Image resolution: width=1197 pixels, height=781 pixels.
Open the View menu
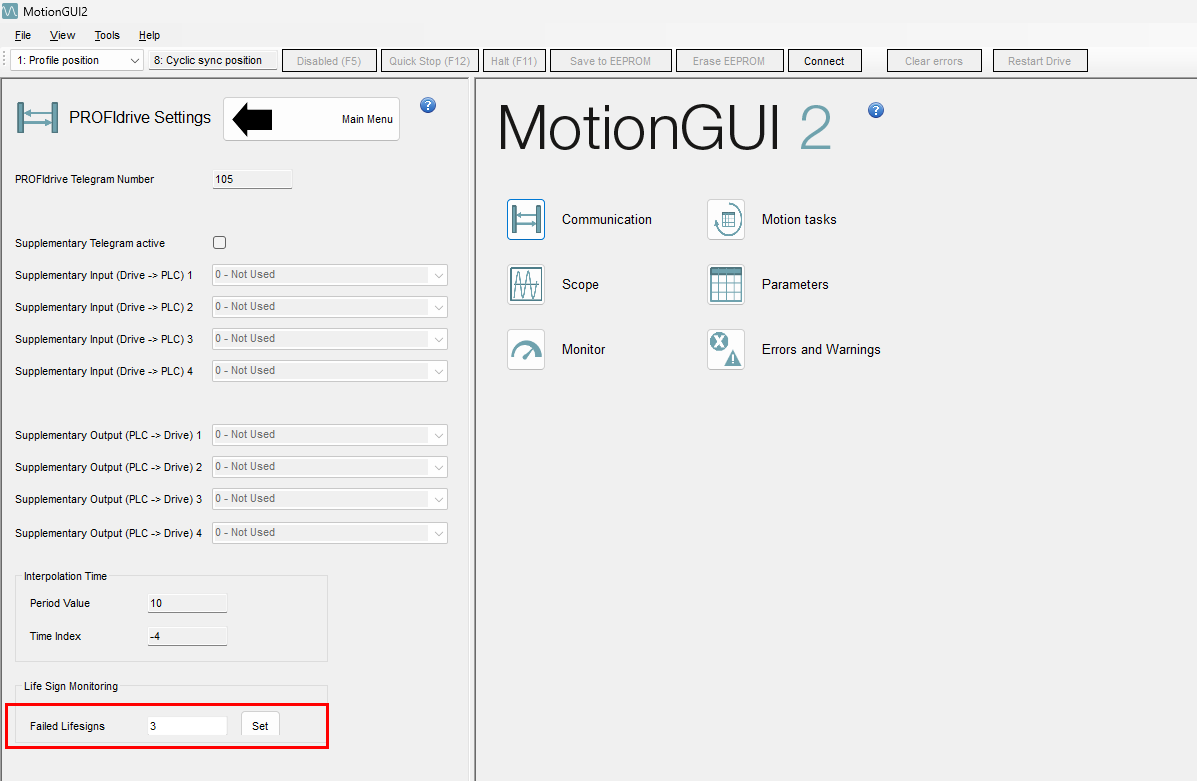[x=63, y=35]
